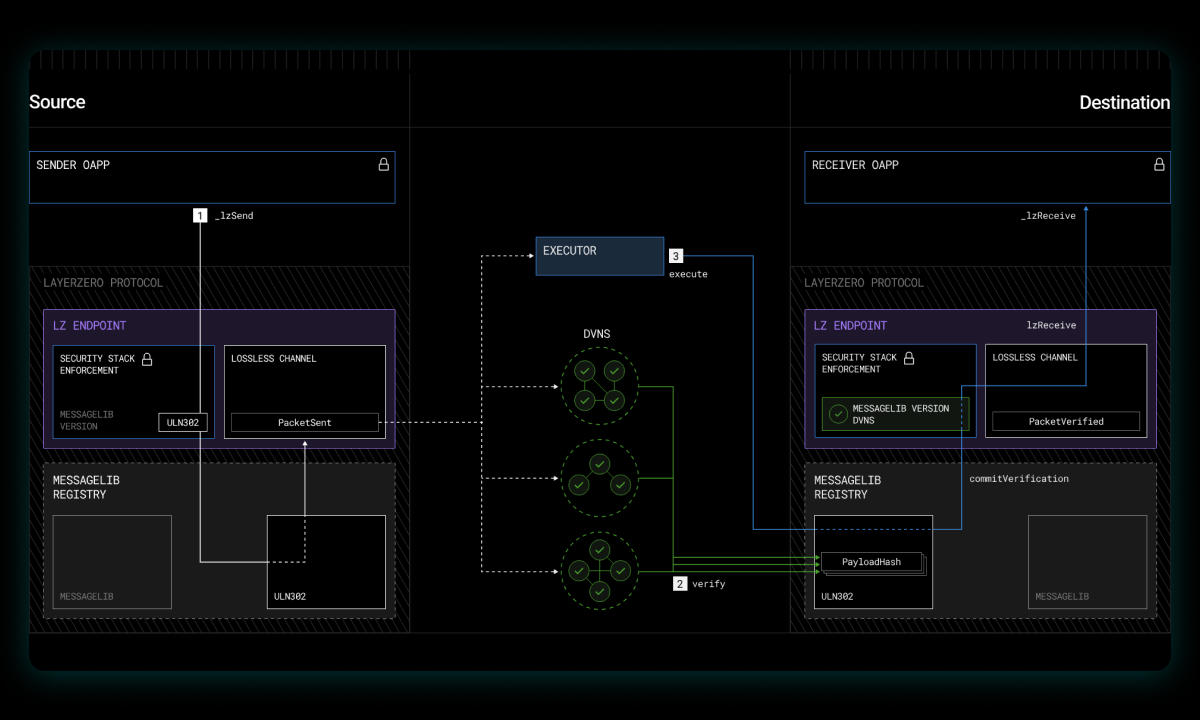The width and height of the screenshot is (1200, 720).
Task: Select the DVN cluster with four square-arranged nodes
Action: (x=599, y=385)
